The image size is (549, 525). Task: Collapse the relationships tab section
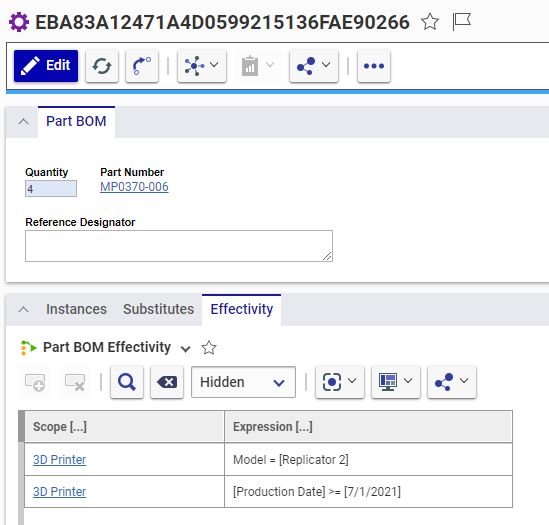23,310
